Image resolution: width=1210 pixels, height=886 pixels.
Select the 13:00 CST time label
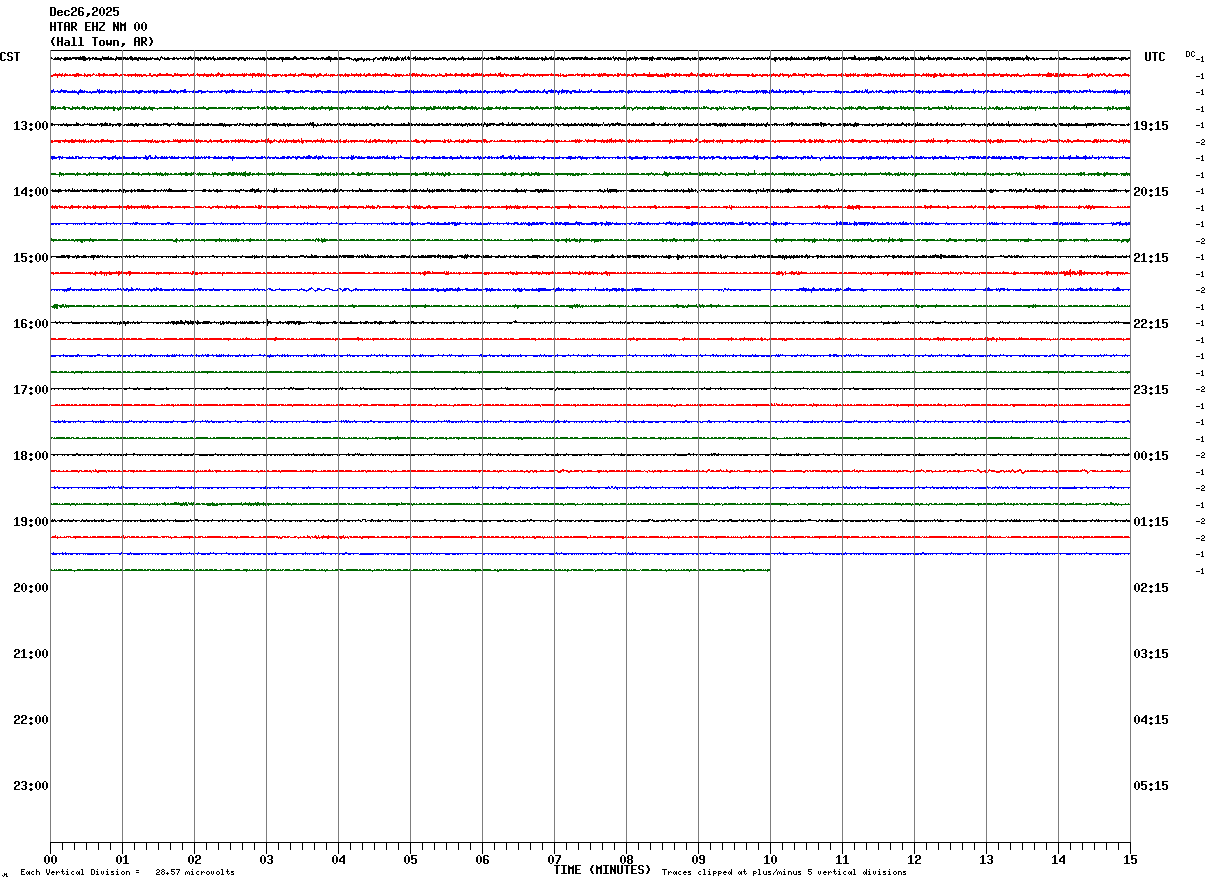(30, 126)
